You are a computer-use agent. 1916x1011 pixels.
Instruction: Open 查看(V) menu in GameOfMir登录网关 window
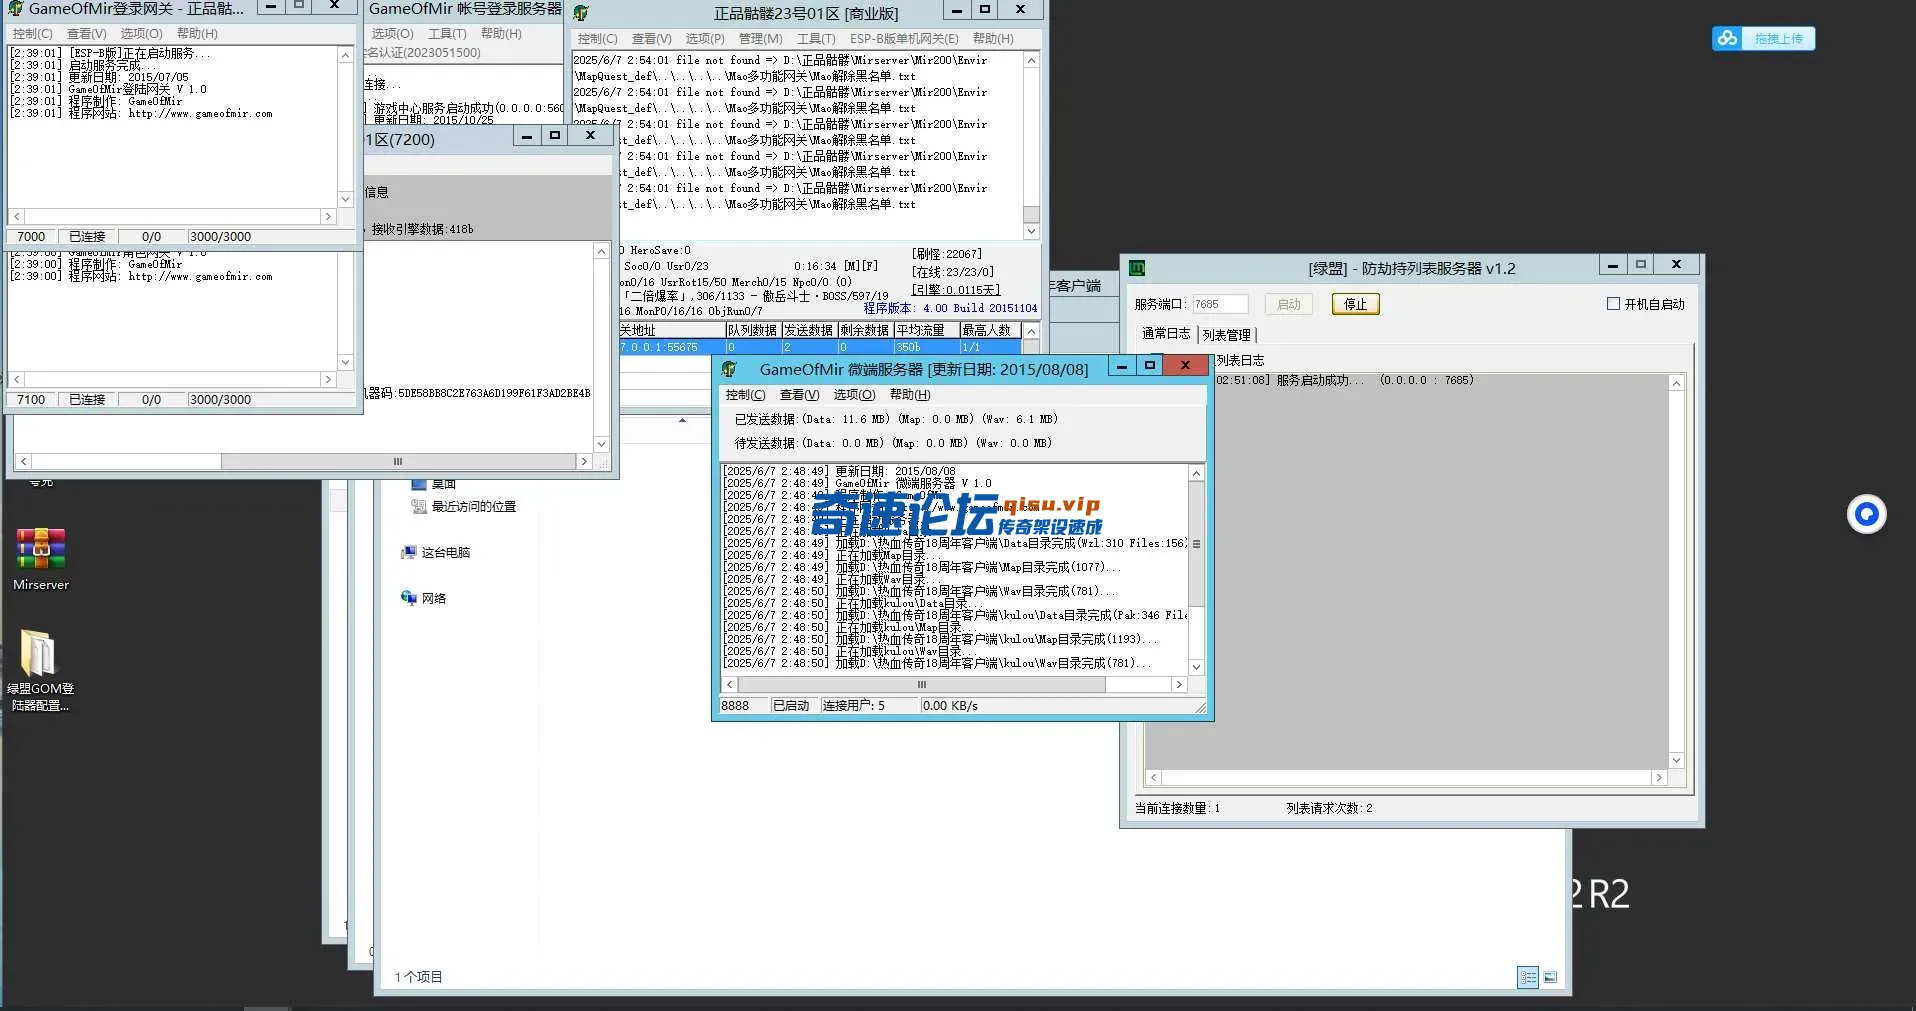coord(87,34)
